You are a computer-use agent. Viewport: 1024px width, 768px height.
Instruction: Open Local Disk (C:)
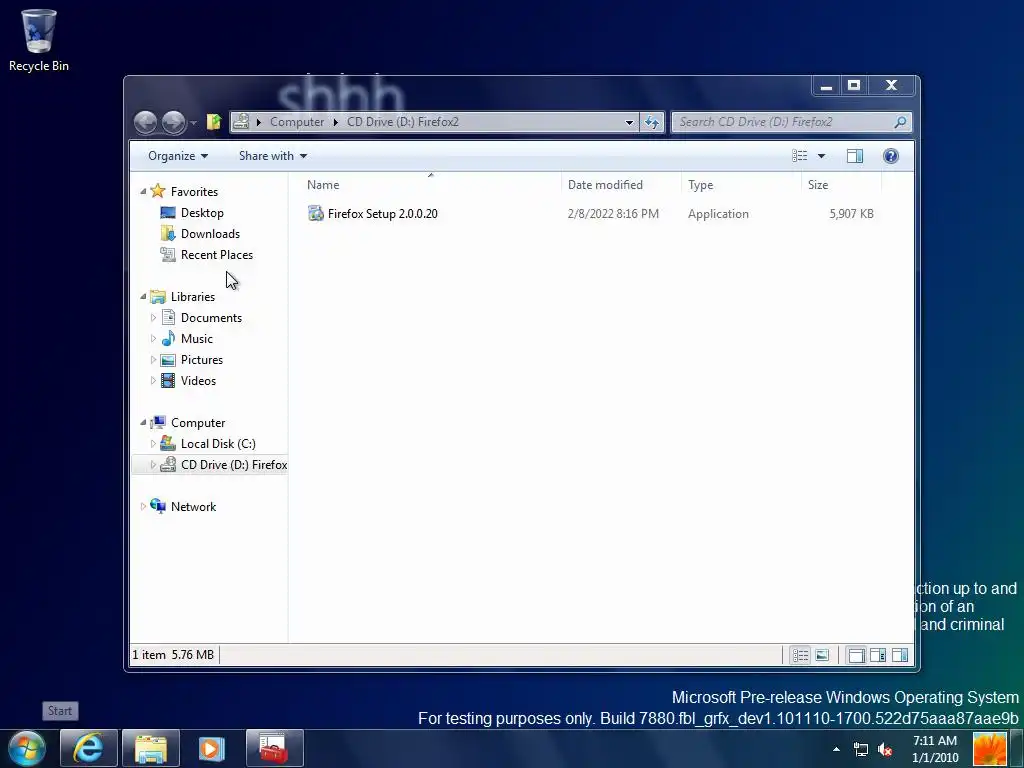218,443
